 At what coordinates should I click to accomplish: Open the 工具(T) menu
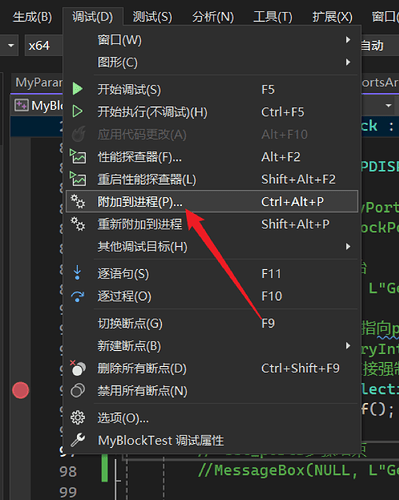click(273, 17)
